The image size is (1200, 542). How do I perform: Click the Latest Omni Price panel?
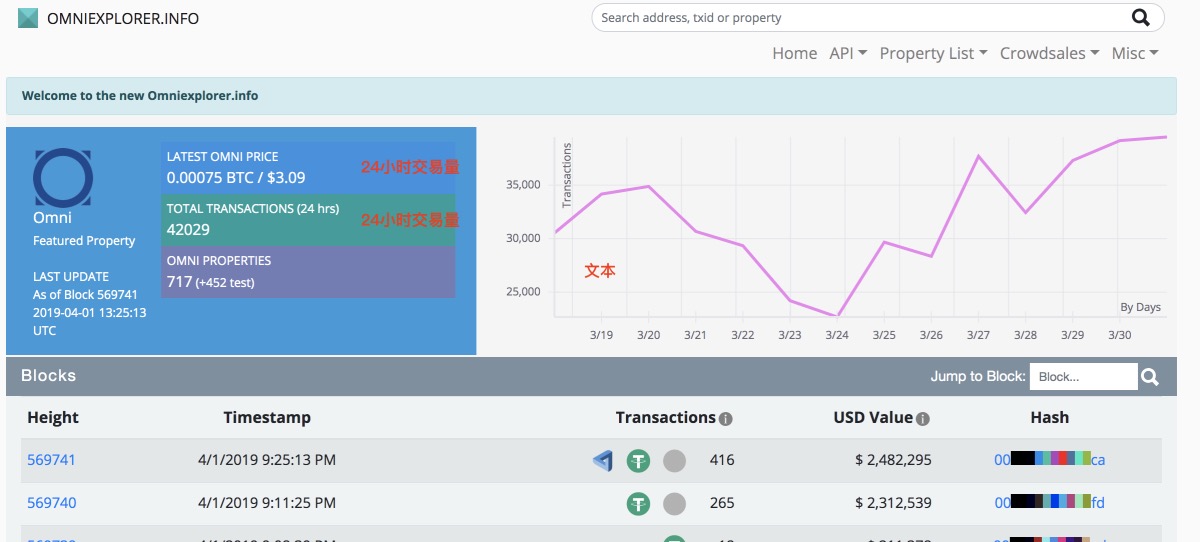[x=308, y=168]
